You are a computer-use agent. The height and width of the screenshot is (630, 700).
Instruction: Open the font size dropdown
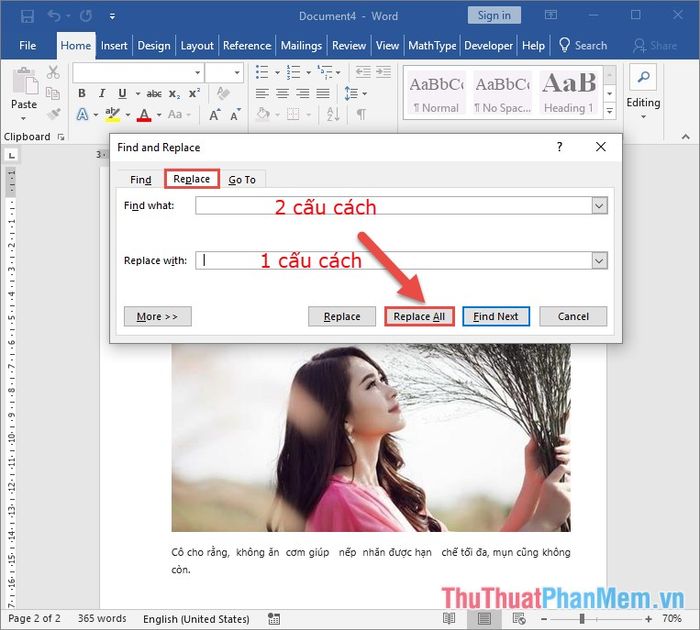click(x=237, y=72)
